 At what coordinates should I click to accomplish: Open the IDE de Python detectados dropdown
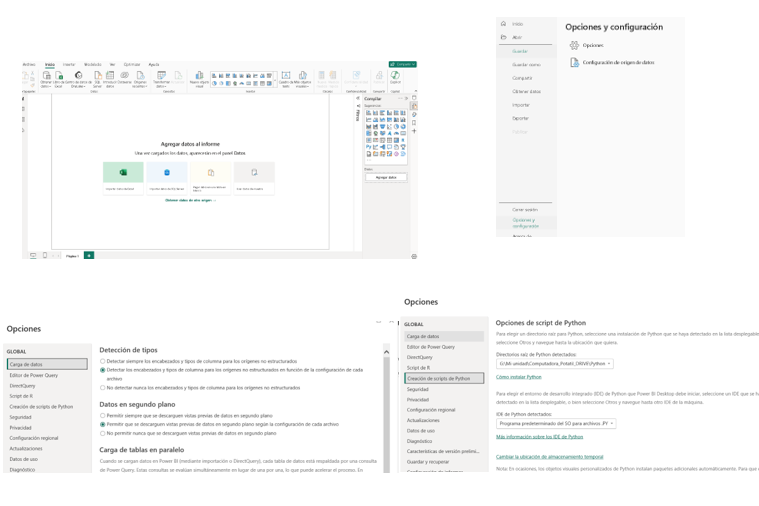click(x=556, y=424)
